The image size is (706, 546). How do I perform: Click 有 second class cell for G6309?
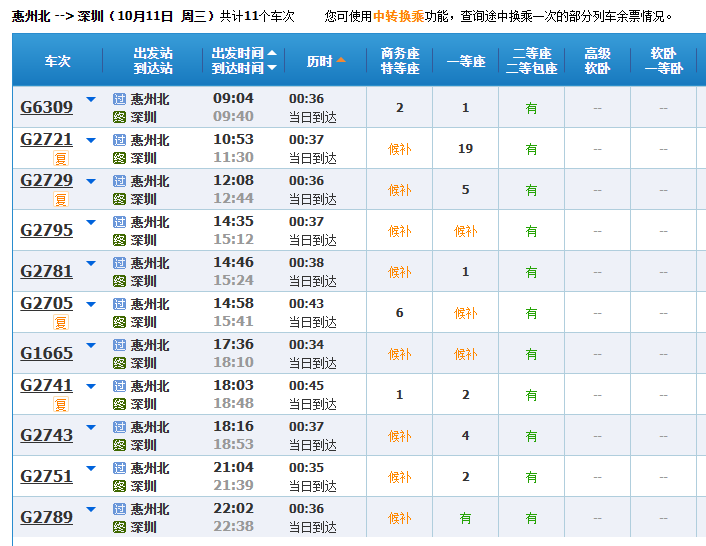(x=532, y=108)
